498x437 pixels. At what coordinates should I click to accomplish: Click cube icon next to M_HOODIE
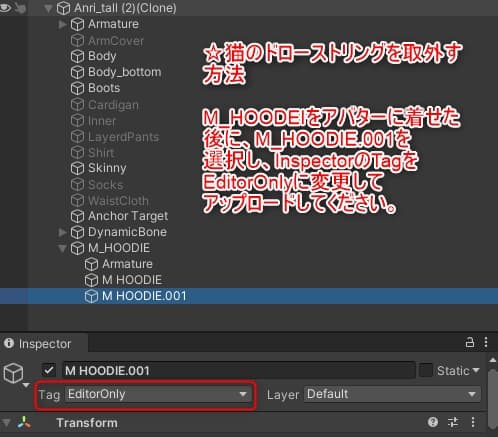coord(77,248)
